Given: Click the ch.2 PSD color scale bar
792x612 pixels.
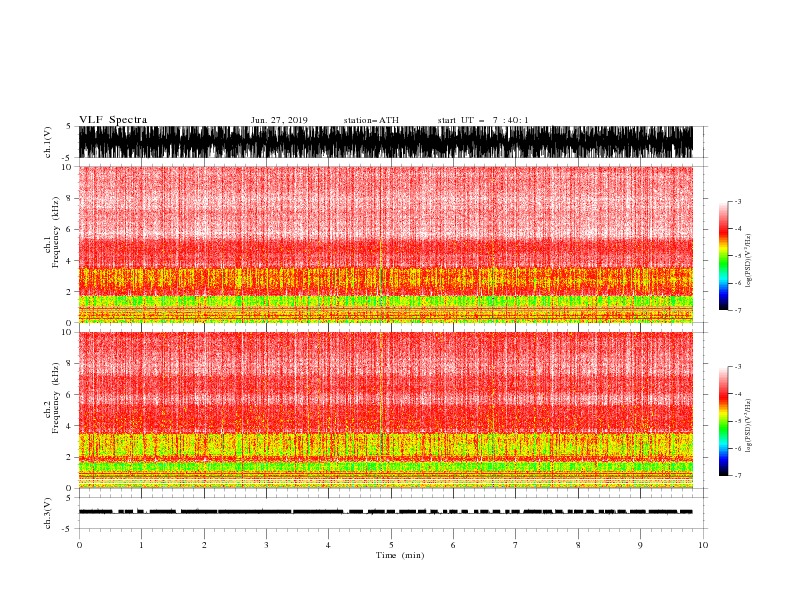Looking at the screenshot, I should (723, 421).
